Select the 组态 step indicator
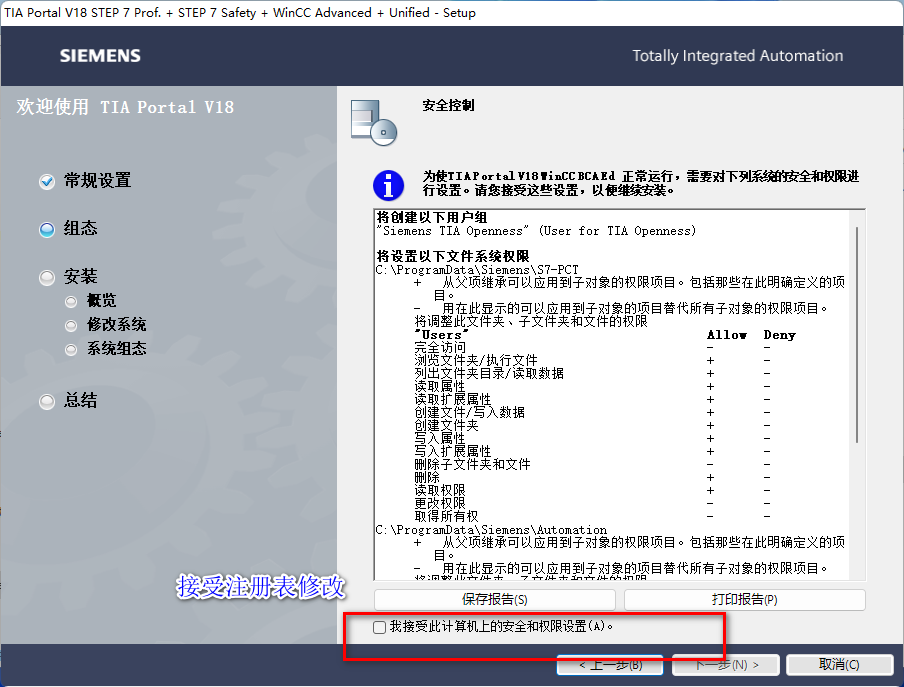This screenshot has width=904, height=687. (47, 229)
